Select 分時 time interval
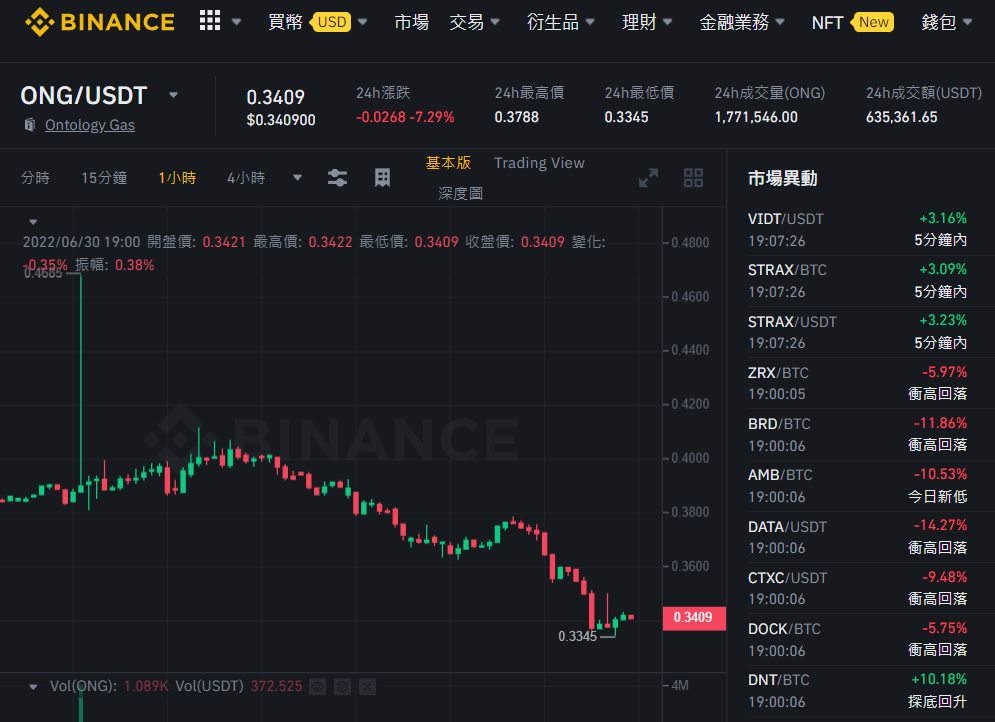The width and height of the screenshot is (995, 722). [35, 178]
